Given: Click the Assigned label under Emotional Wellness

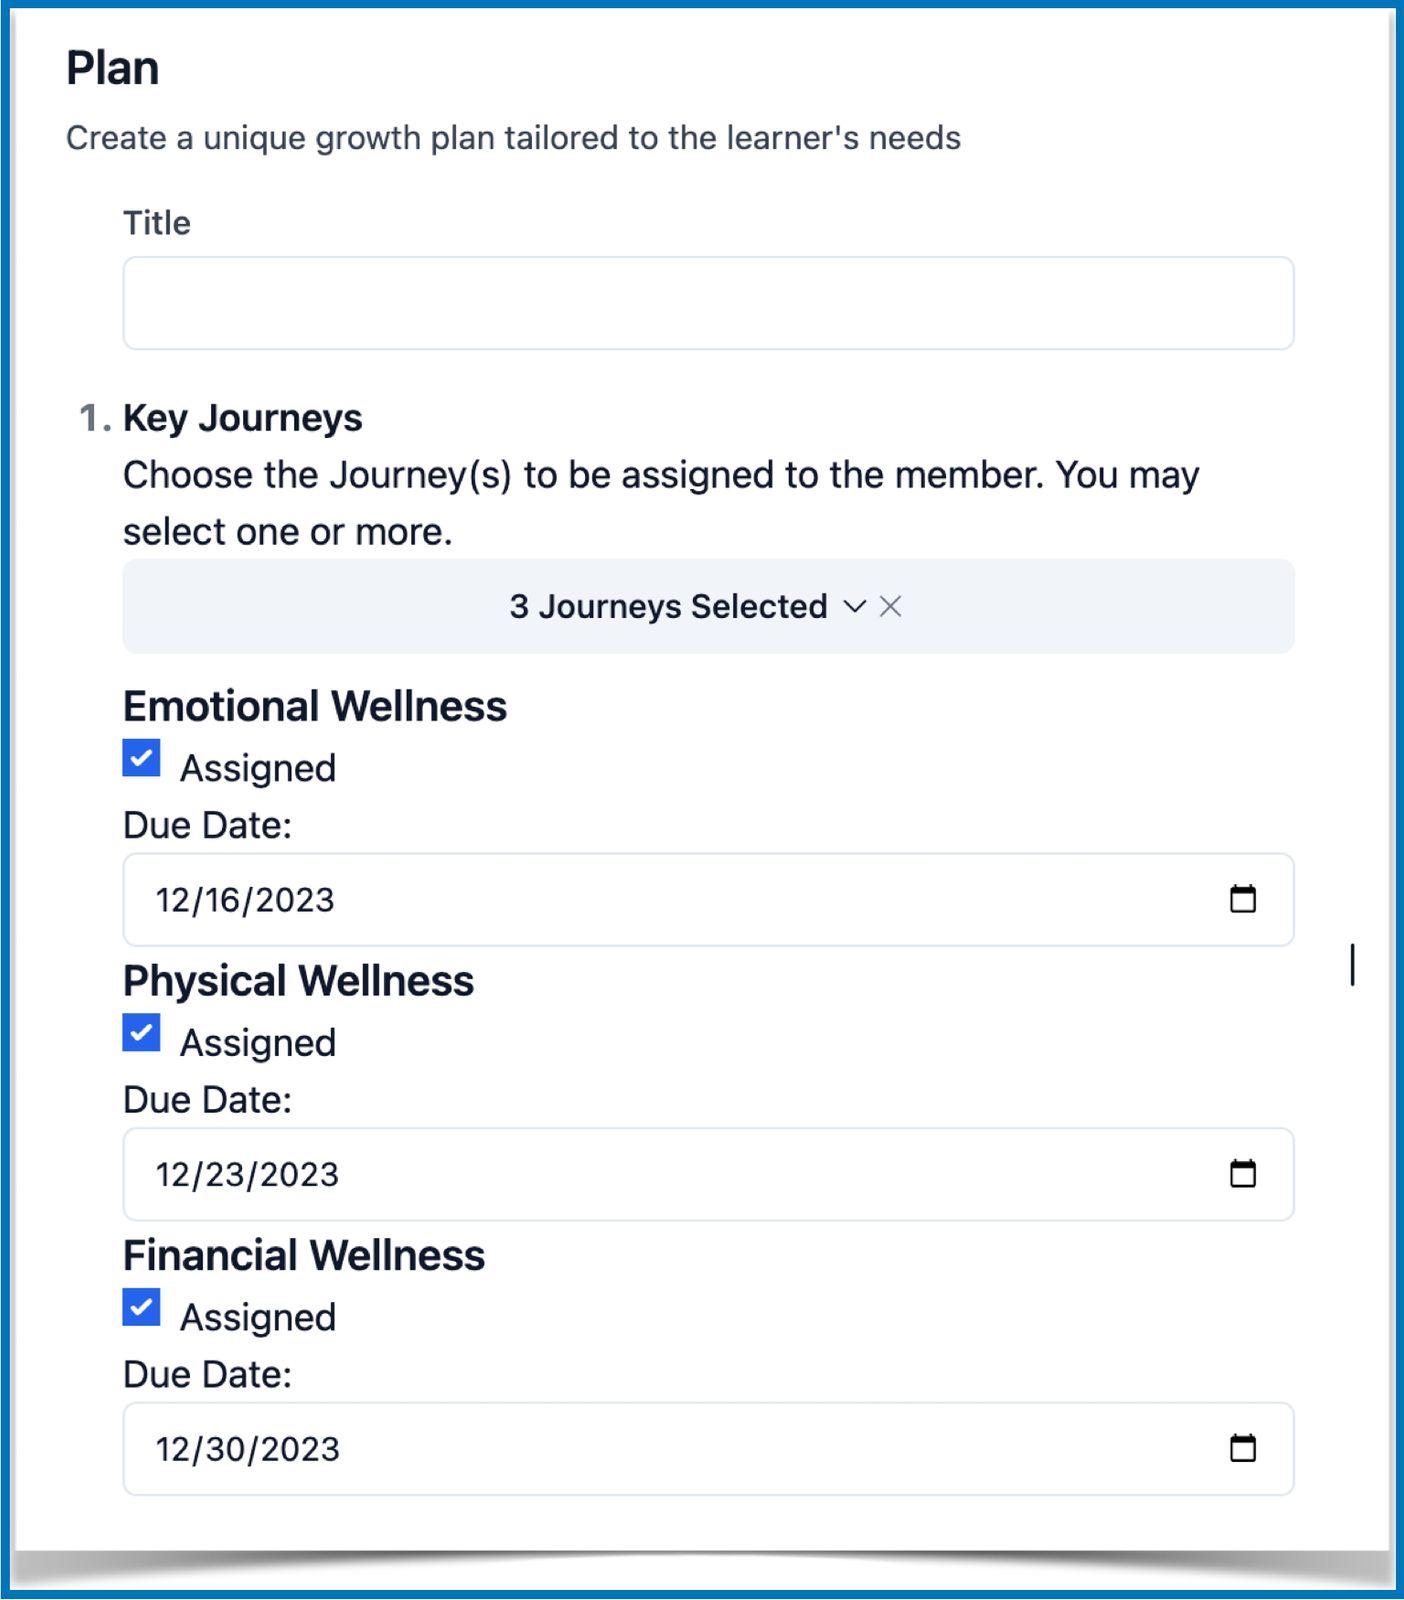Looking at the screenshot, I should click(258, 768).
